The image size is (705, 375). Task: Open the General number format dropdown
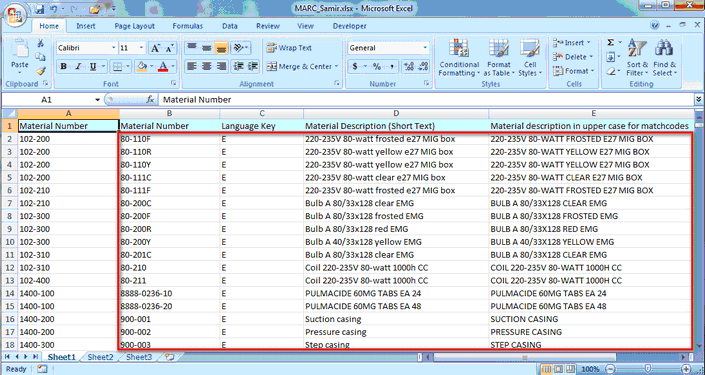click(425, 48)
